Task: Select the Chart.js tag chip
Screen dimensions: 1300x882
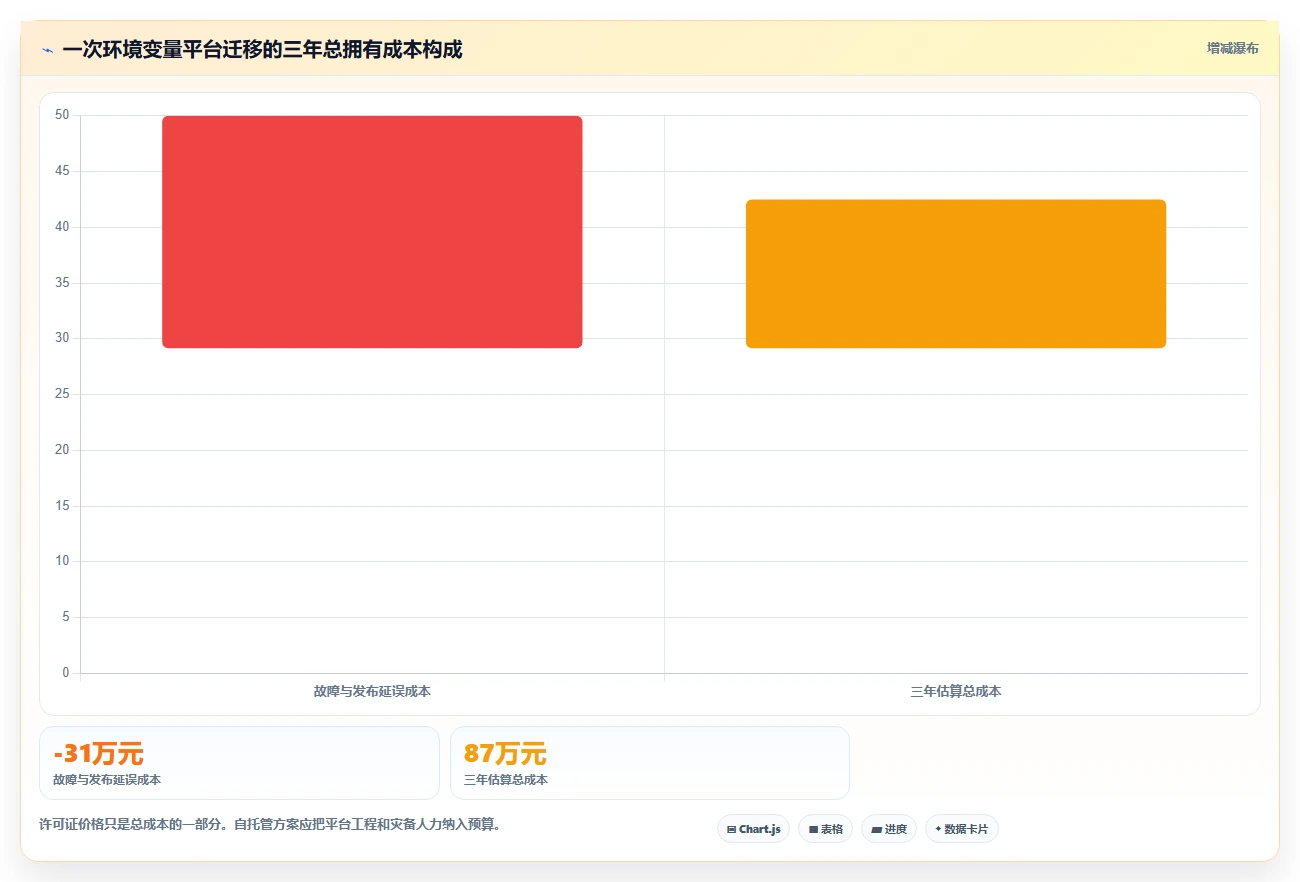Action: (x=754, y=829)
